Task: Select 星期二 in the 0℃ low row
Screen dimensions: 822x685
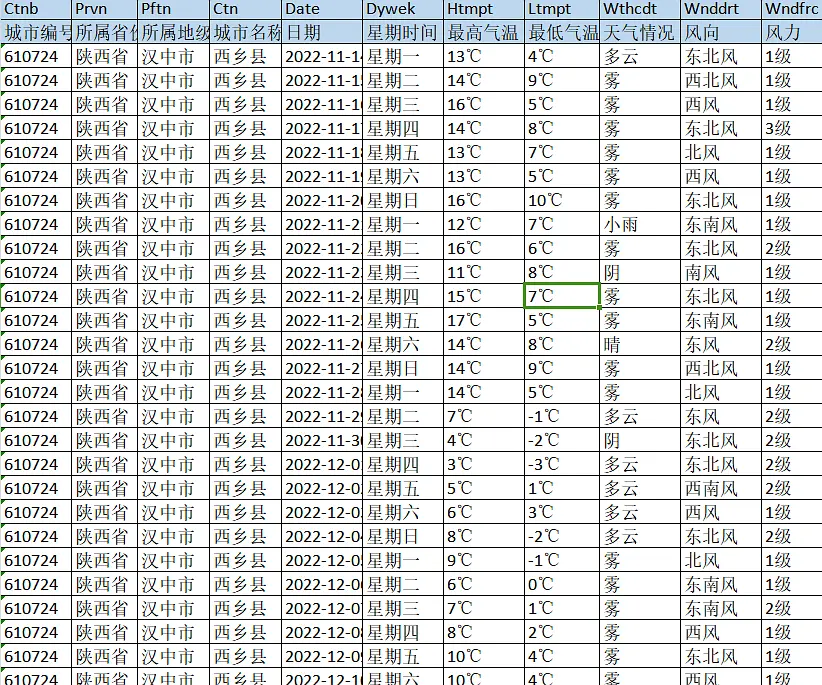Action: [403, 584]
